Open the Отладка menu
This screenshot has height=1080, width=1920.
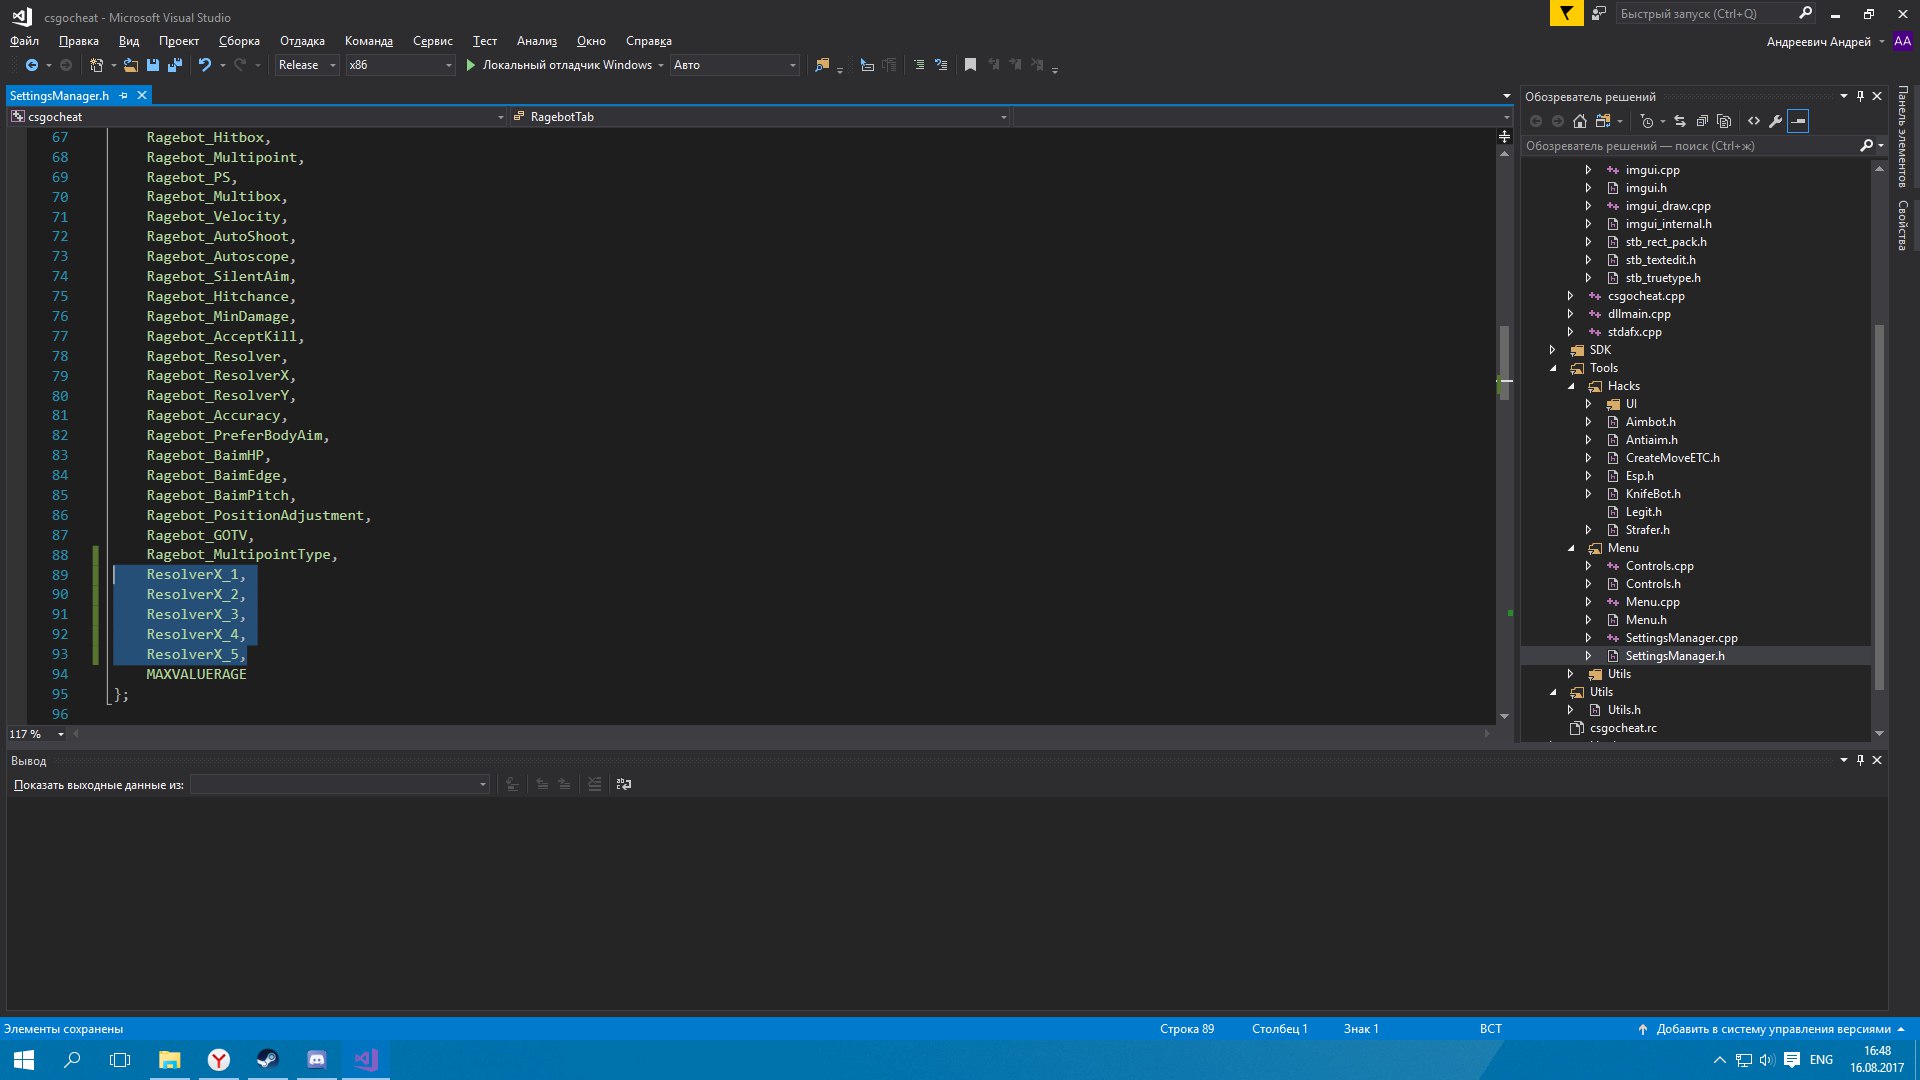[302, 41]
